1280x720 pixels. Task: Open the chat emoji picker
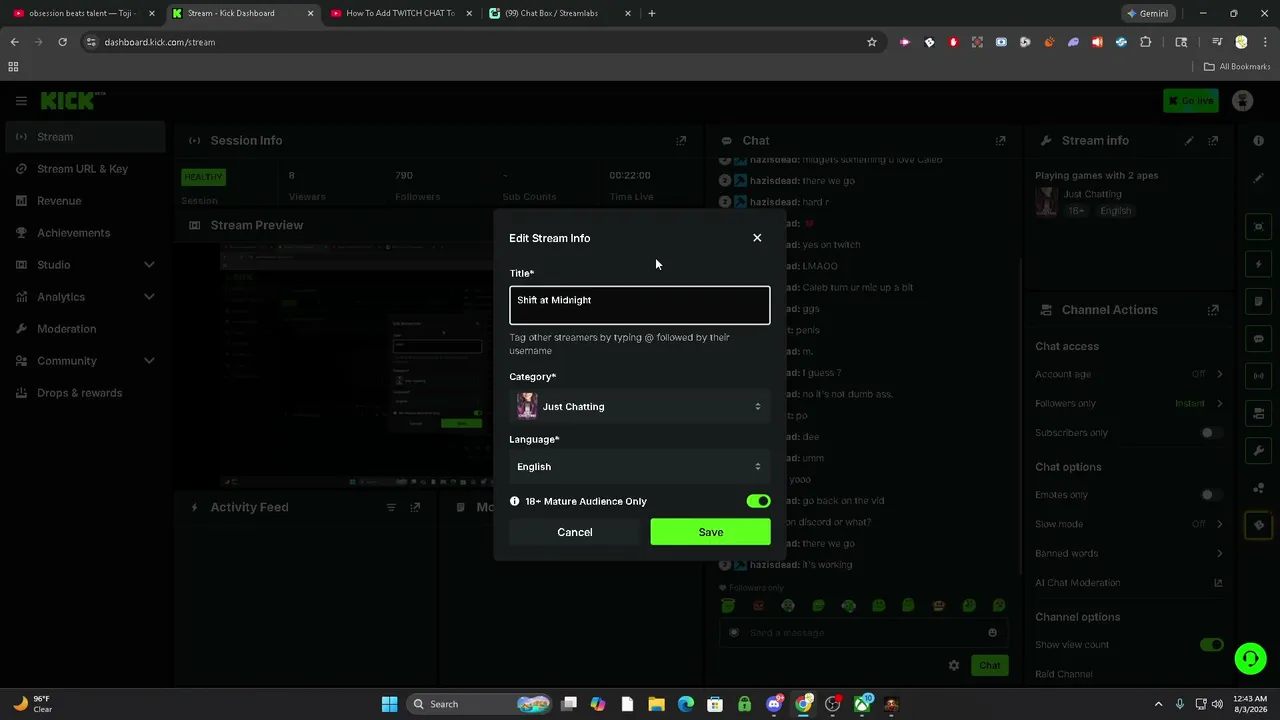tap(992, 632)
